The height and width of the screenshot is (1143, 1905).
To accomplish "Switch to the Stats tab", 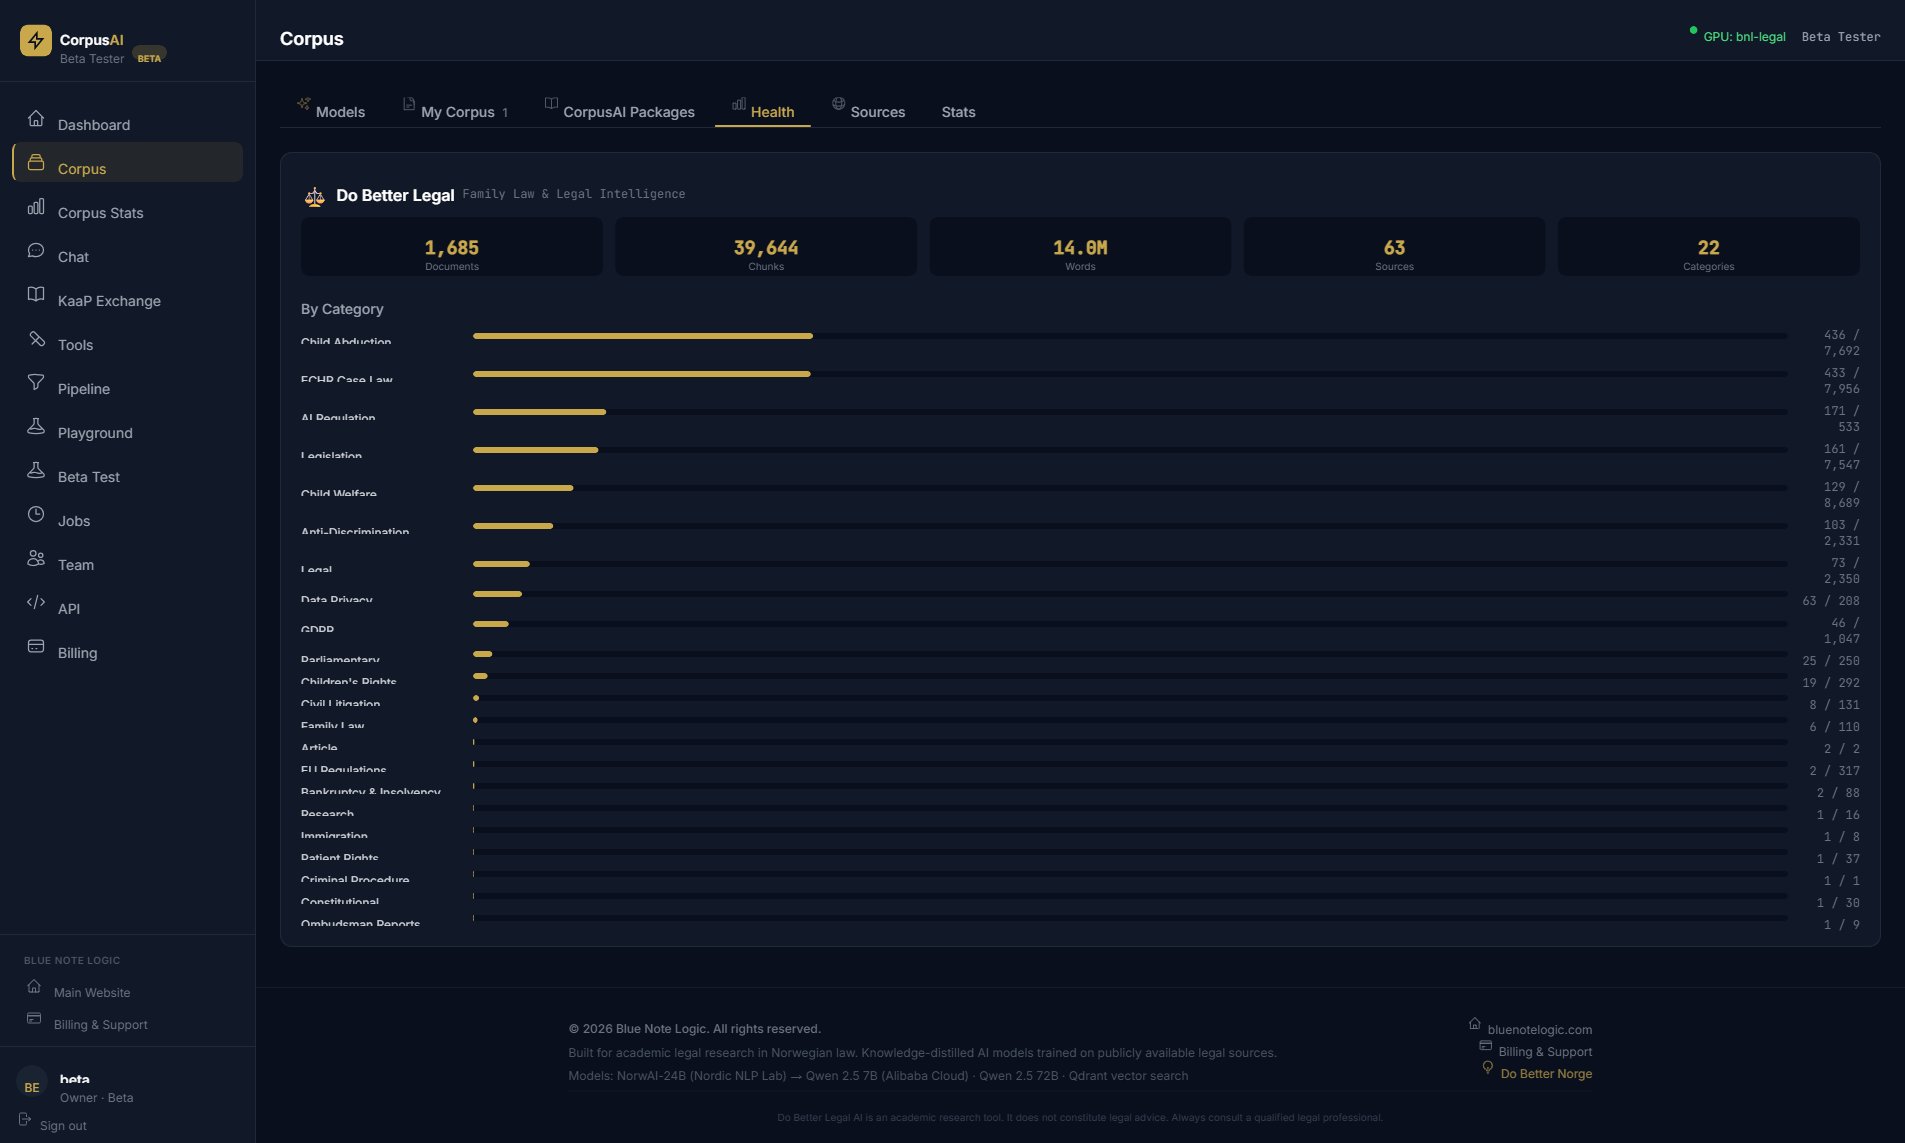I will click(x=957, y=112).
